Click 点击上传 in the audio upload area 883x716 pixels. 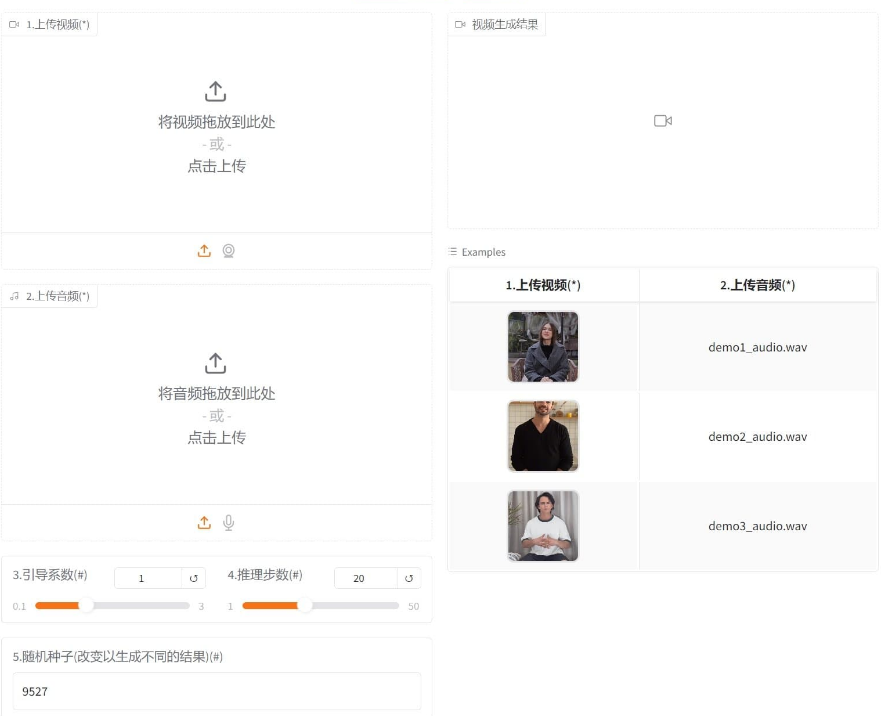tap(216, 438)
